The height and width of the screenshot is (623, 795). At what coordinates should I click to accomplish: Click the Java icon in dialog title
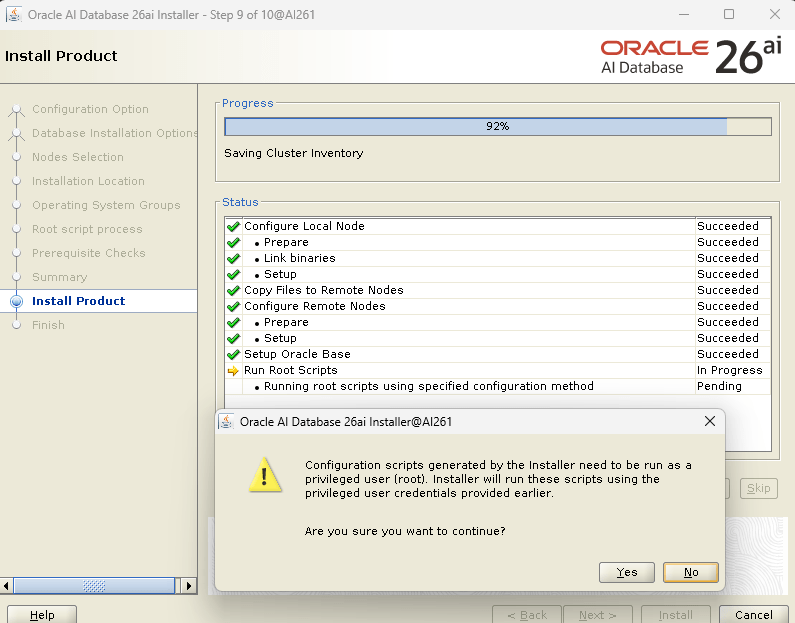tap(227, 422)
